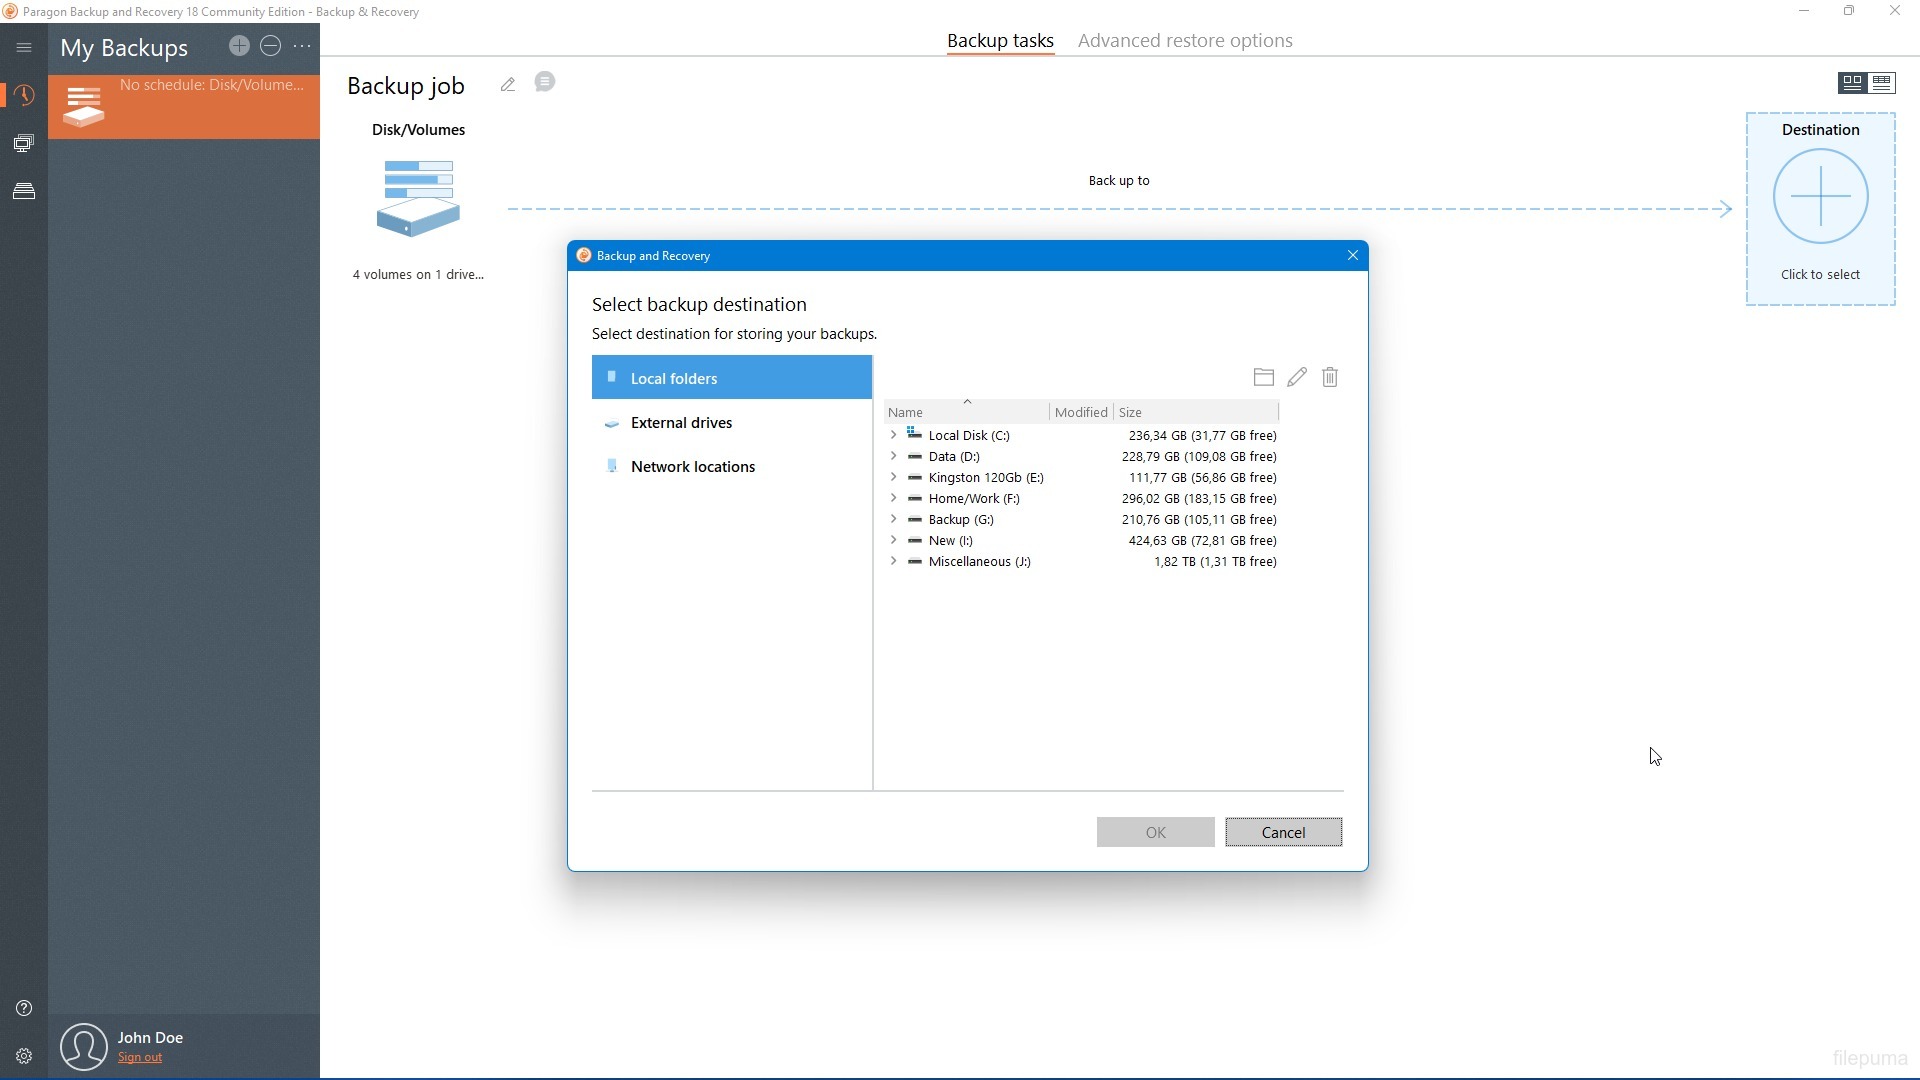Screen dimensions: 1920x1080
Task: Click the Sign out link
Action: coord(140,1058)
